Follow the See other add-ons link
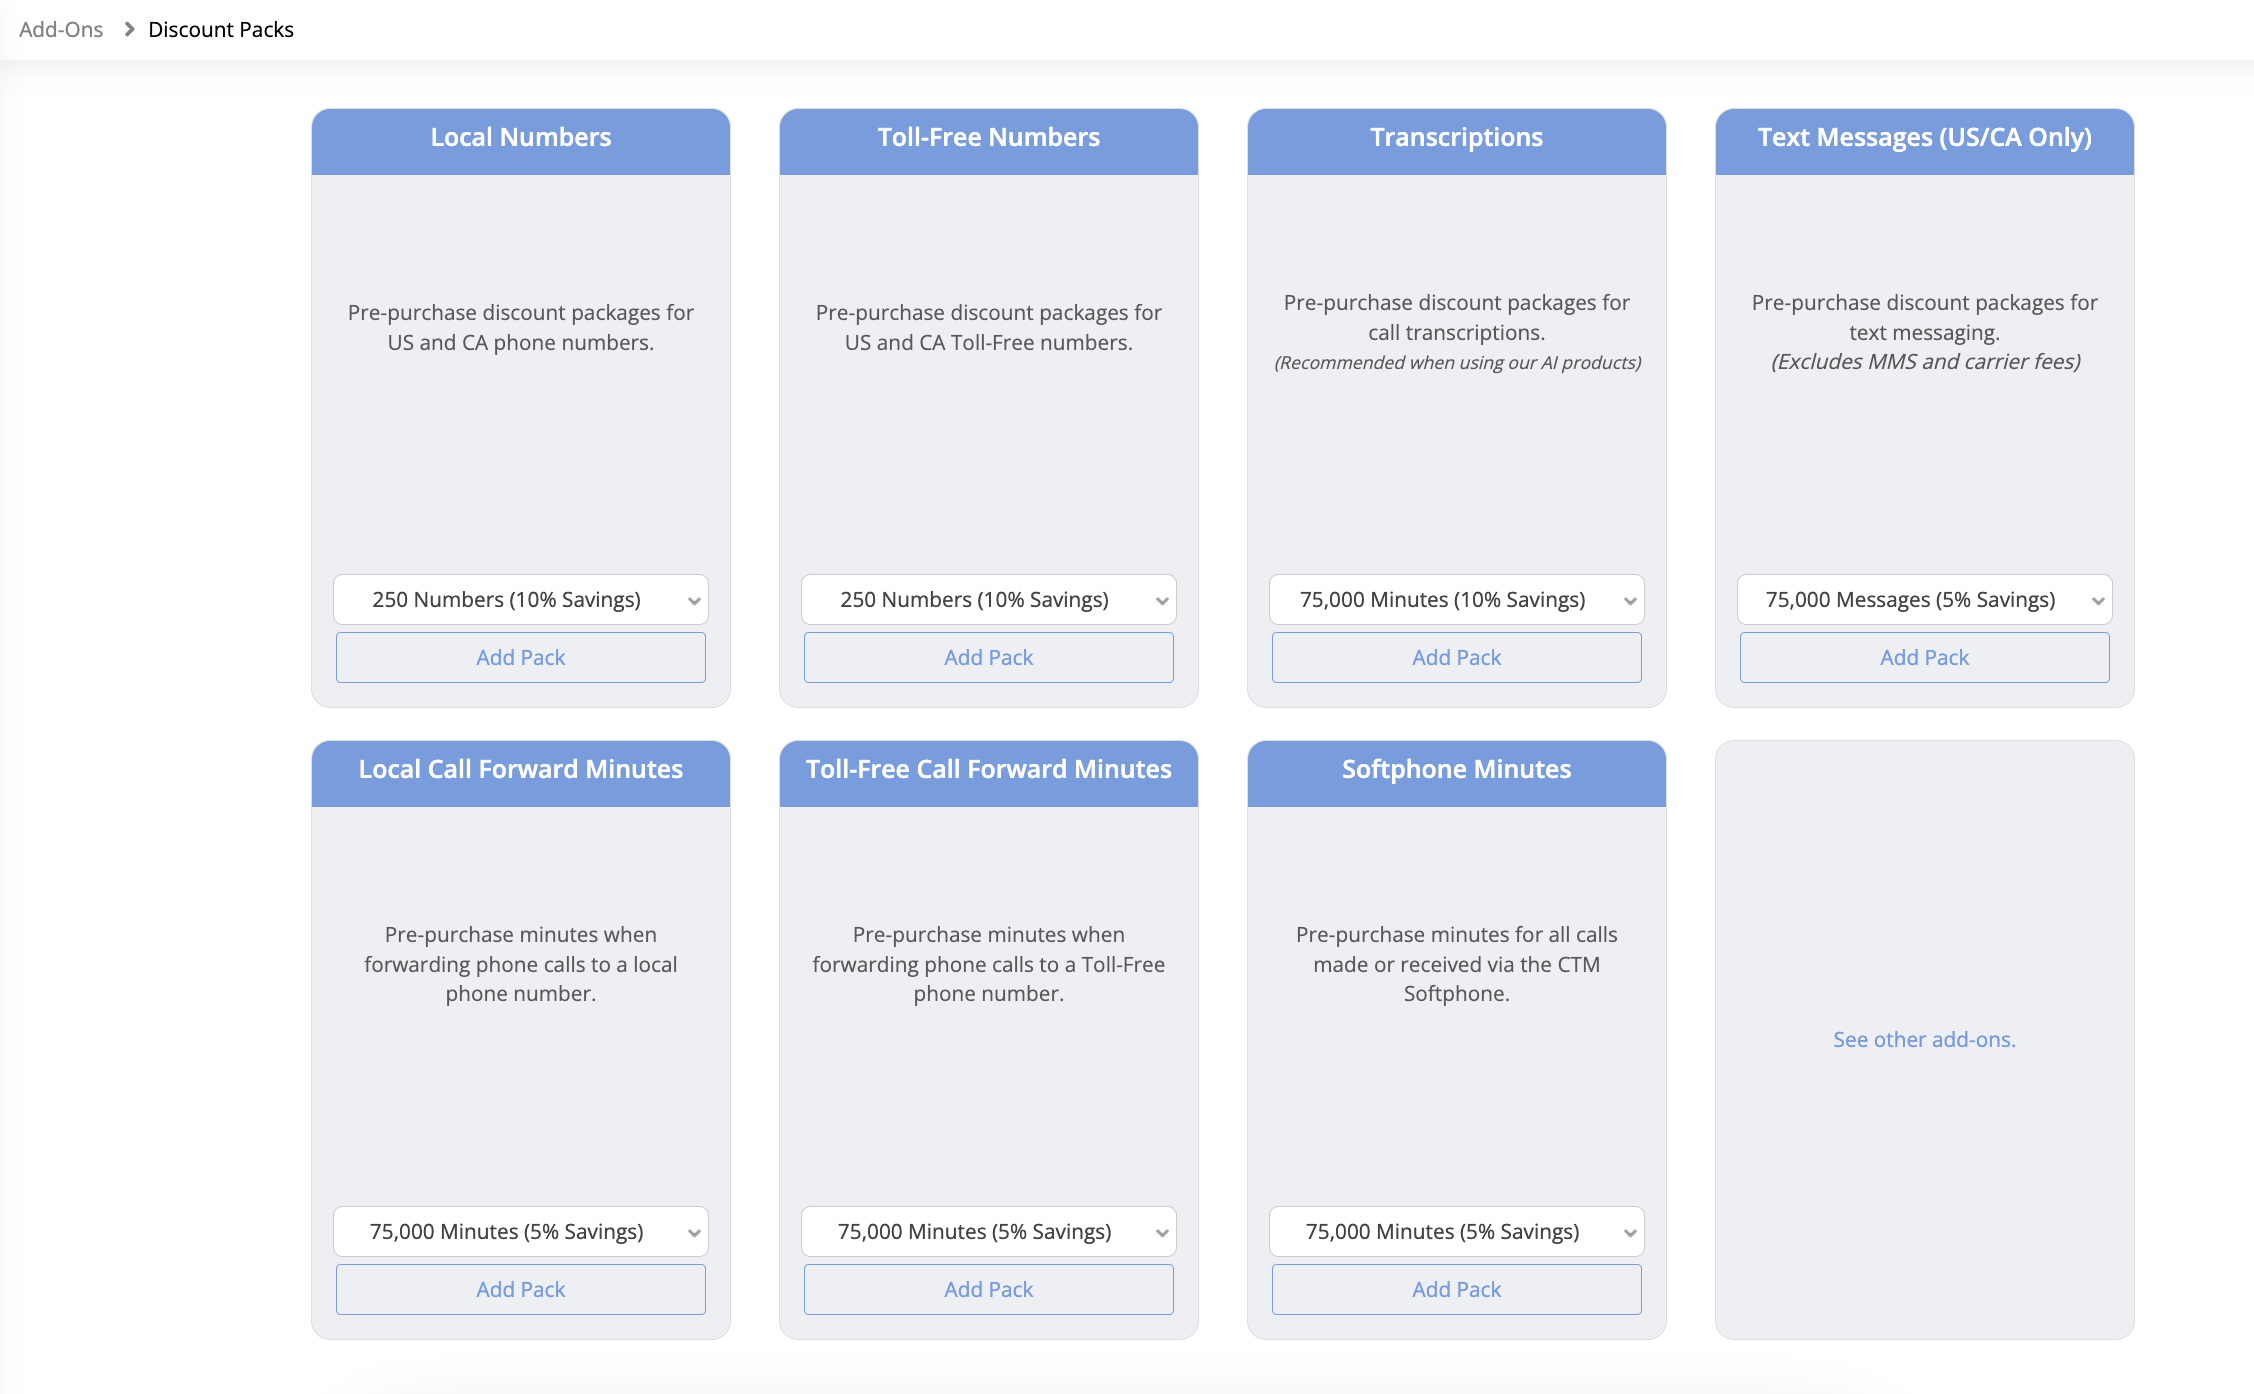Image resolution: width=2254 pixels, height=1394 pixels. tap(1924, 1040)
